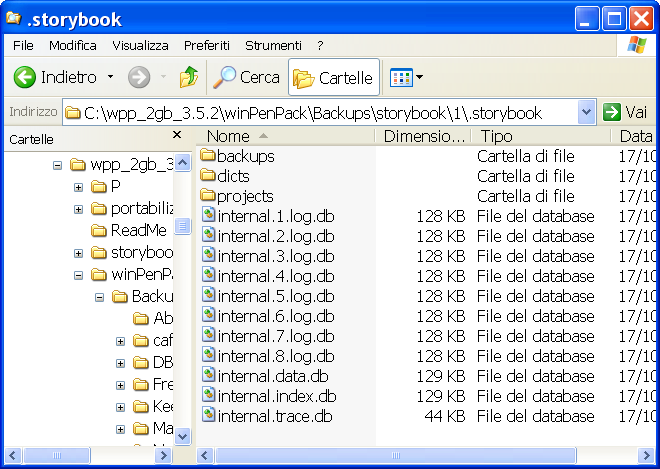Sort by the Data column header
The height and width of the screenshot is (469, 660).
tap(633, 136)
